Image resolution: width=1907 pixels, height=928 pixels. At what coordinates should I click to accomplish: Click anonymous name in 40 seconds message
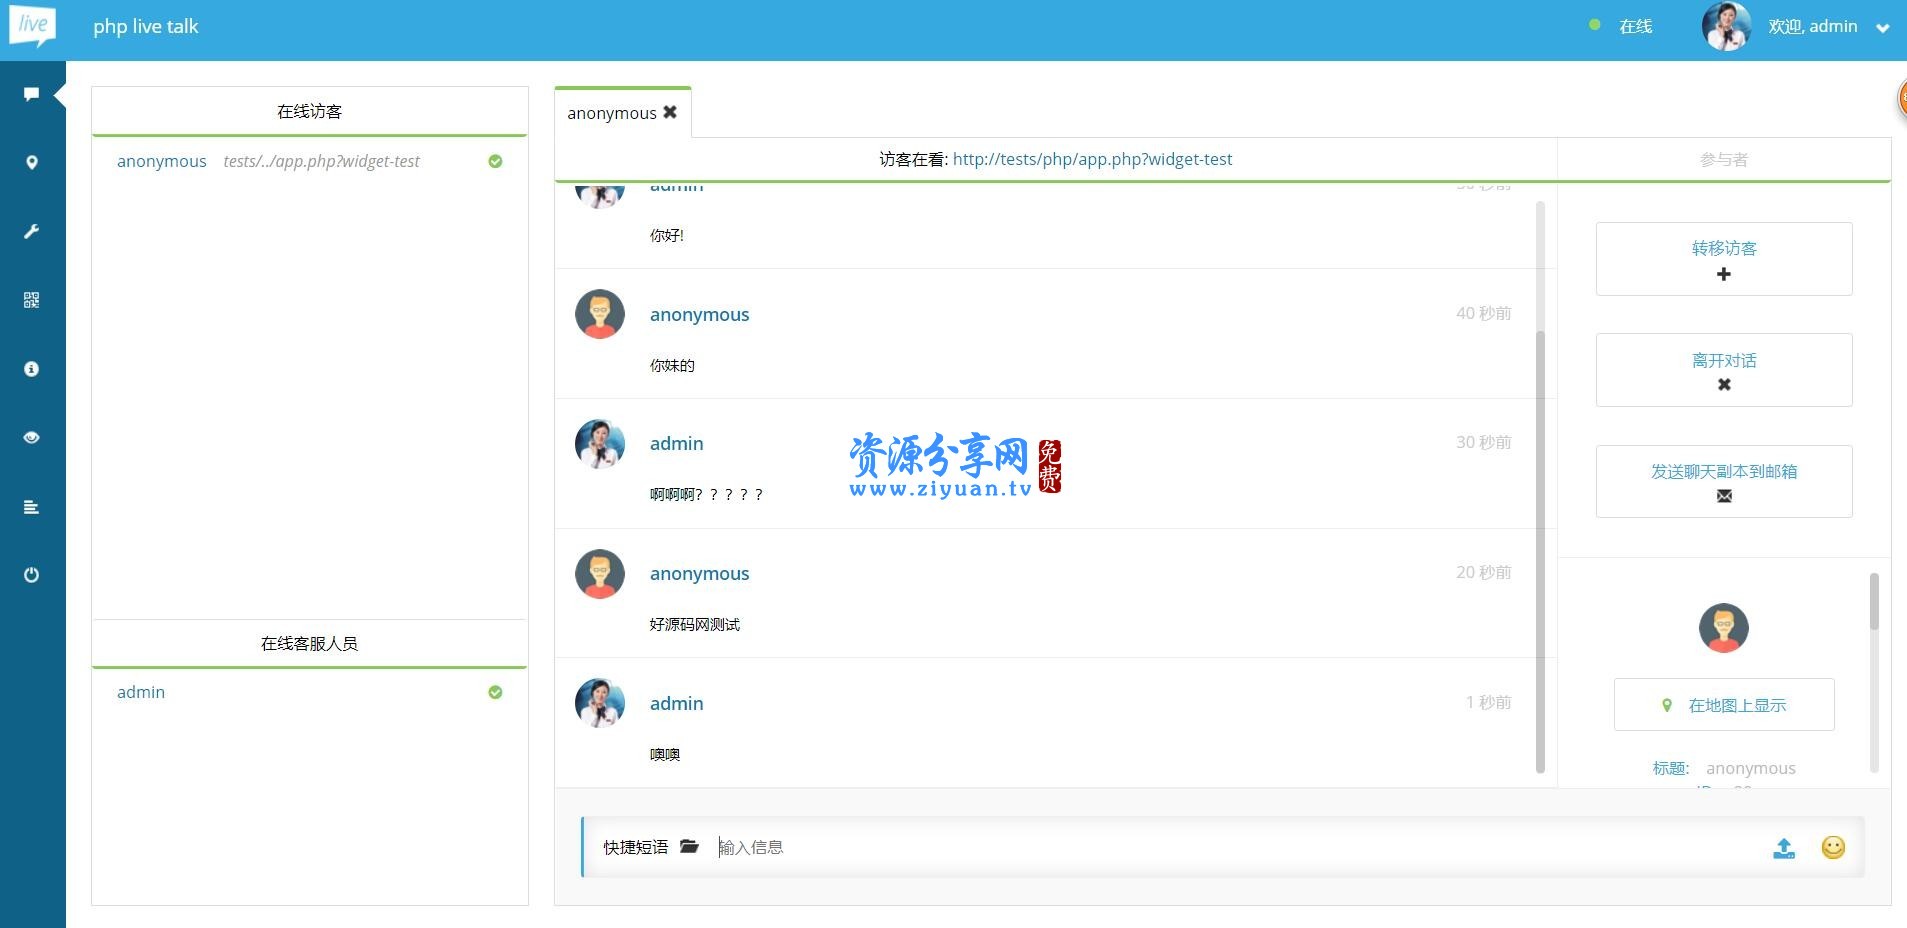pyautogui.click(x=699, y=314)
